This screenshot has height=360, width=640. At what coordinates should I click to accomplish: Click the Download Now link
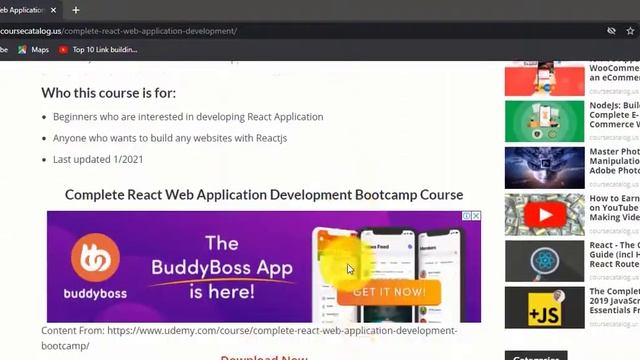264,358
